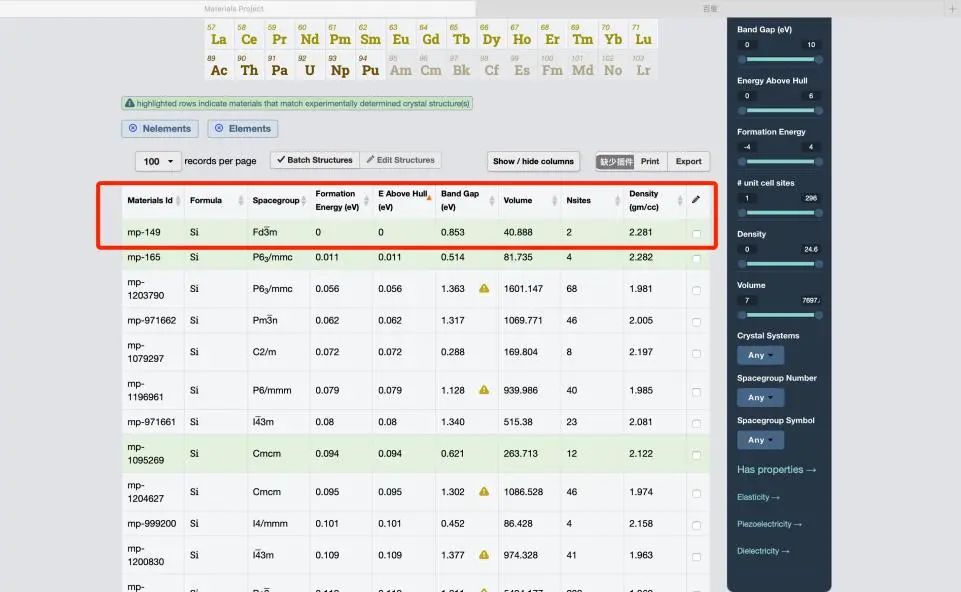Open Has properties link
This screenshot has height=592, width=961.
[x=777, y=469]
